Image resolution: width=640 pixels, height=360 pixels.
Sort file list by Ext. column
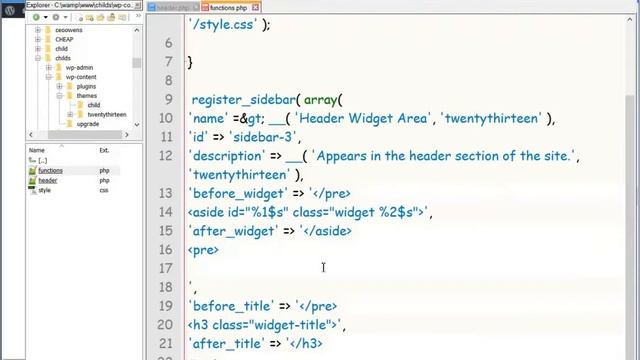tap(104, 150)
